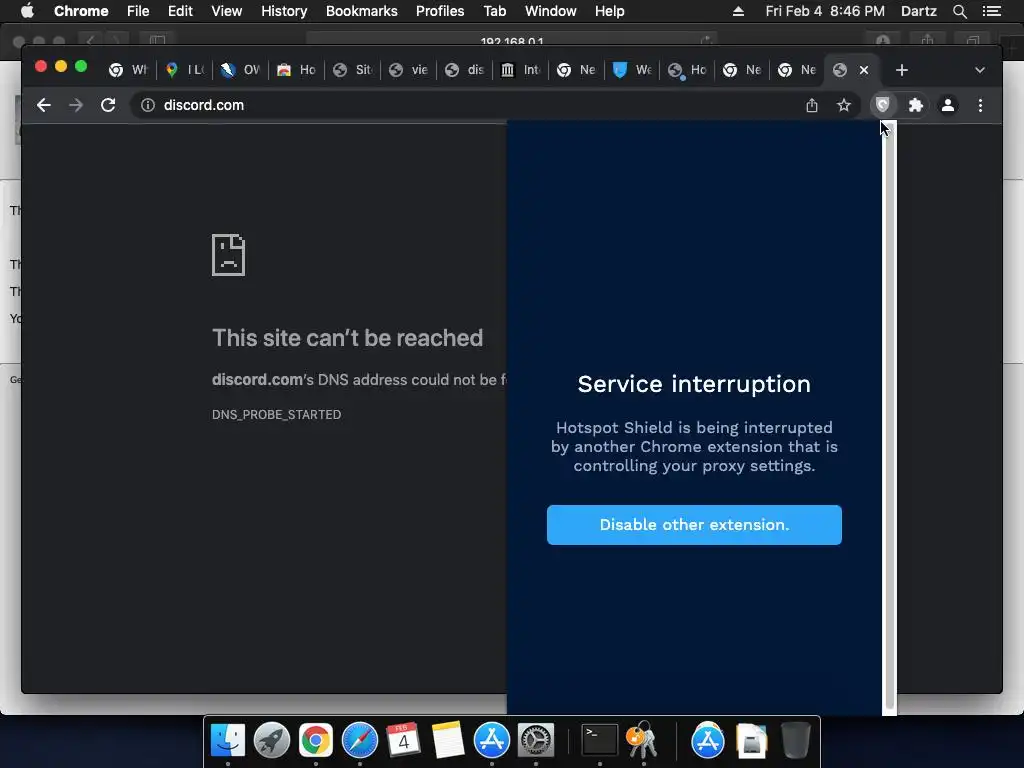Open the Control Center list icon
1024x768 pixels.
click(x=992, y=11)
